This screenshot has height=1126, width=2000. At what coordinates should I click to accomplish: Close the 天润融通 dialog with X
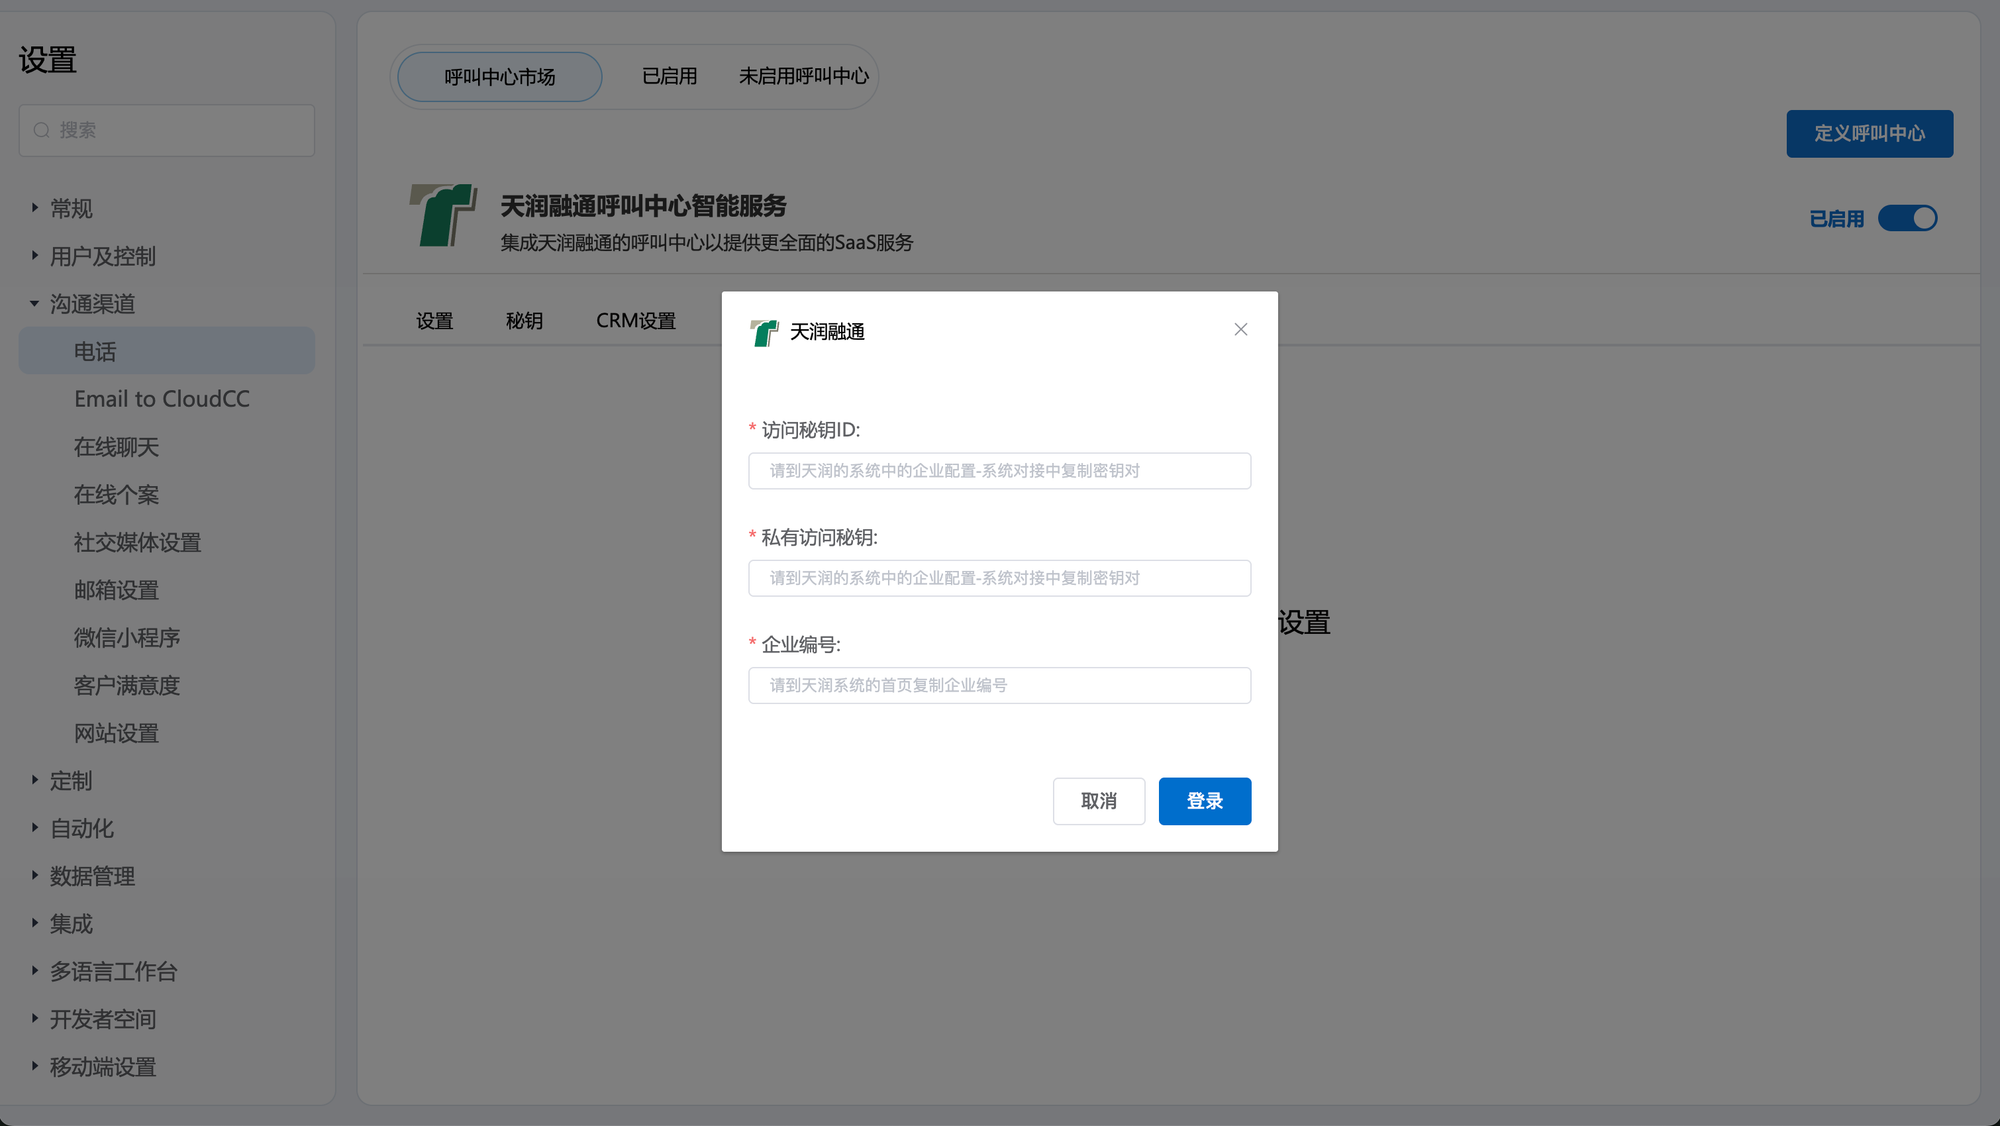tap(1240, 329)
